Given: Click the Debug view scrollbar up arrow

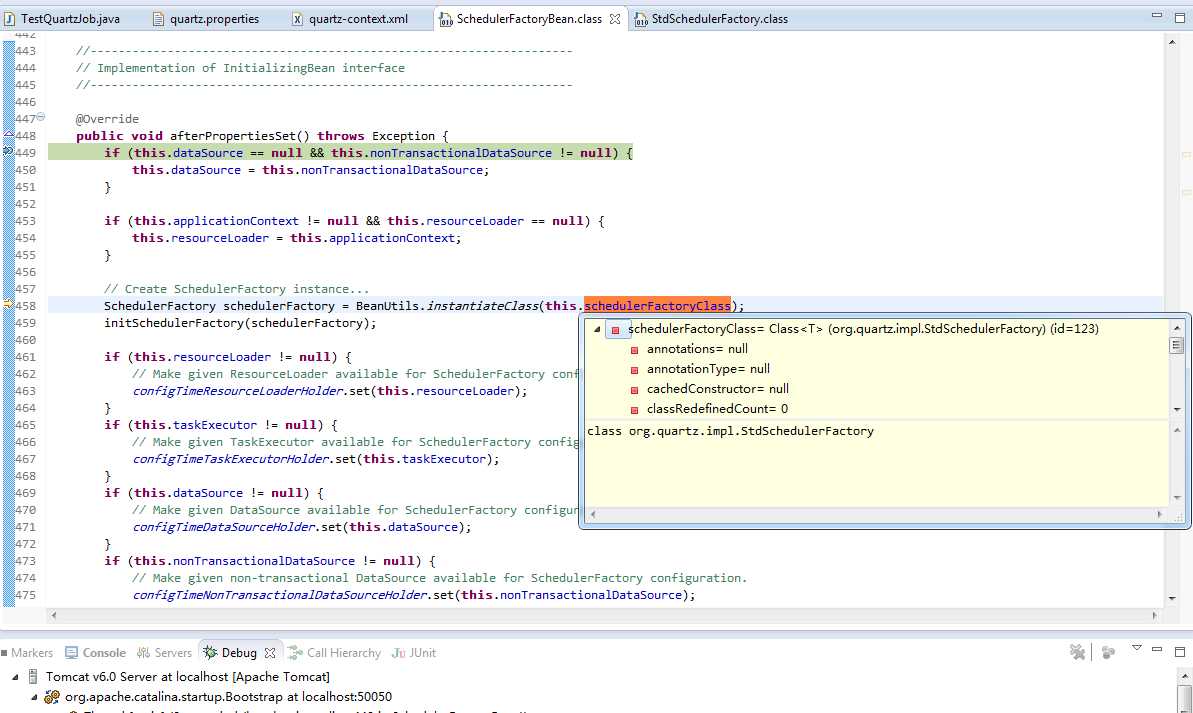Looking at the screenshot, I should (x=1184, y=676).
